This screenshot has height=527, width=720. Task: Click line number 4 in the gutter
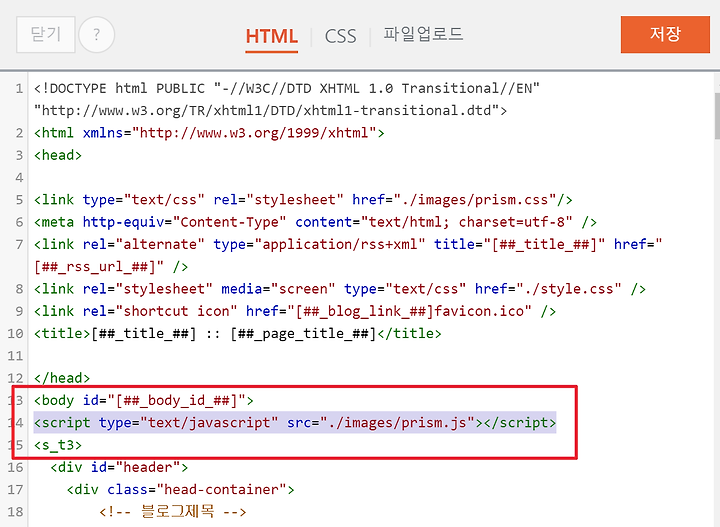[x=19, y=178]
